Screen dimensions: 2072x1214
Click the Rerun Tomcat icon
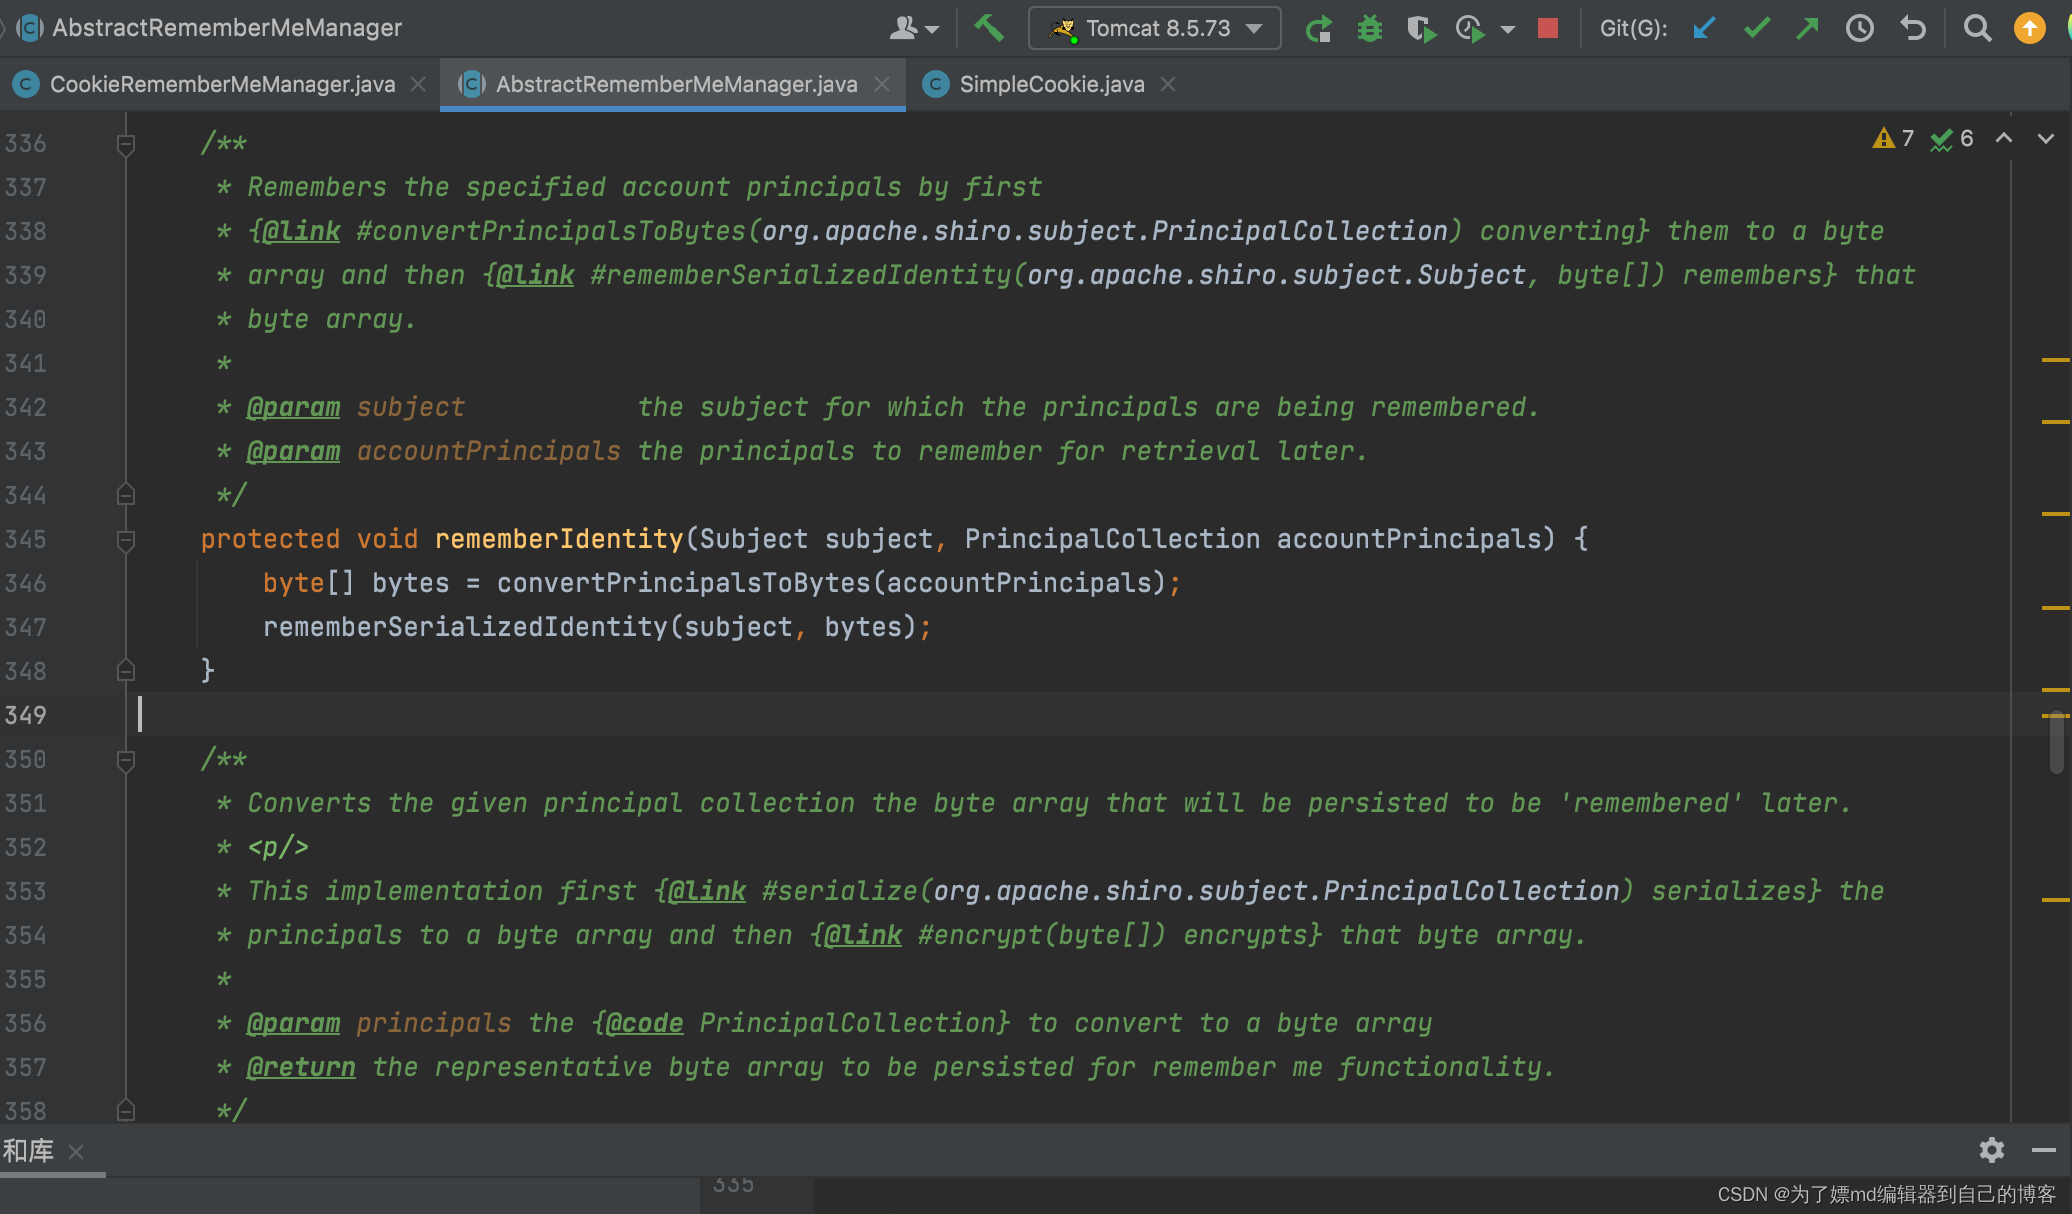(x=1319, y=28)
